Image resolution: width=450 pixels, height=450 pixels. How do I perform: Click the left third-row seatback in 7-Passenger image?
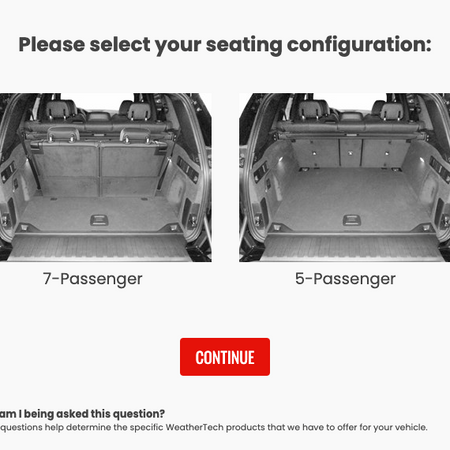(x=67, y=168)
